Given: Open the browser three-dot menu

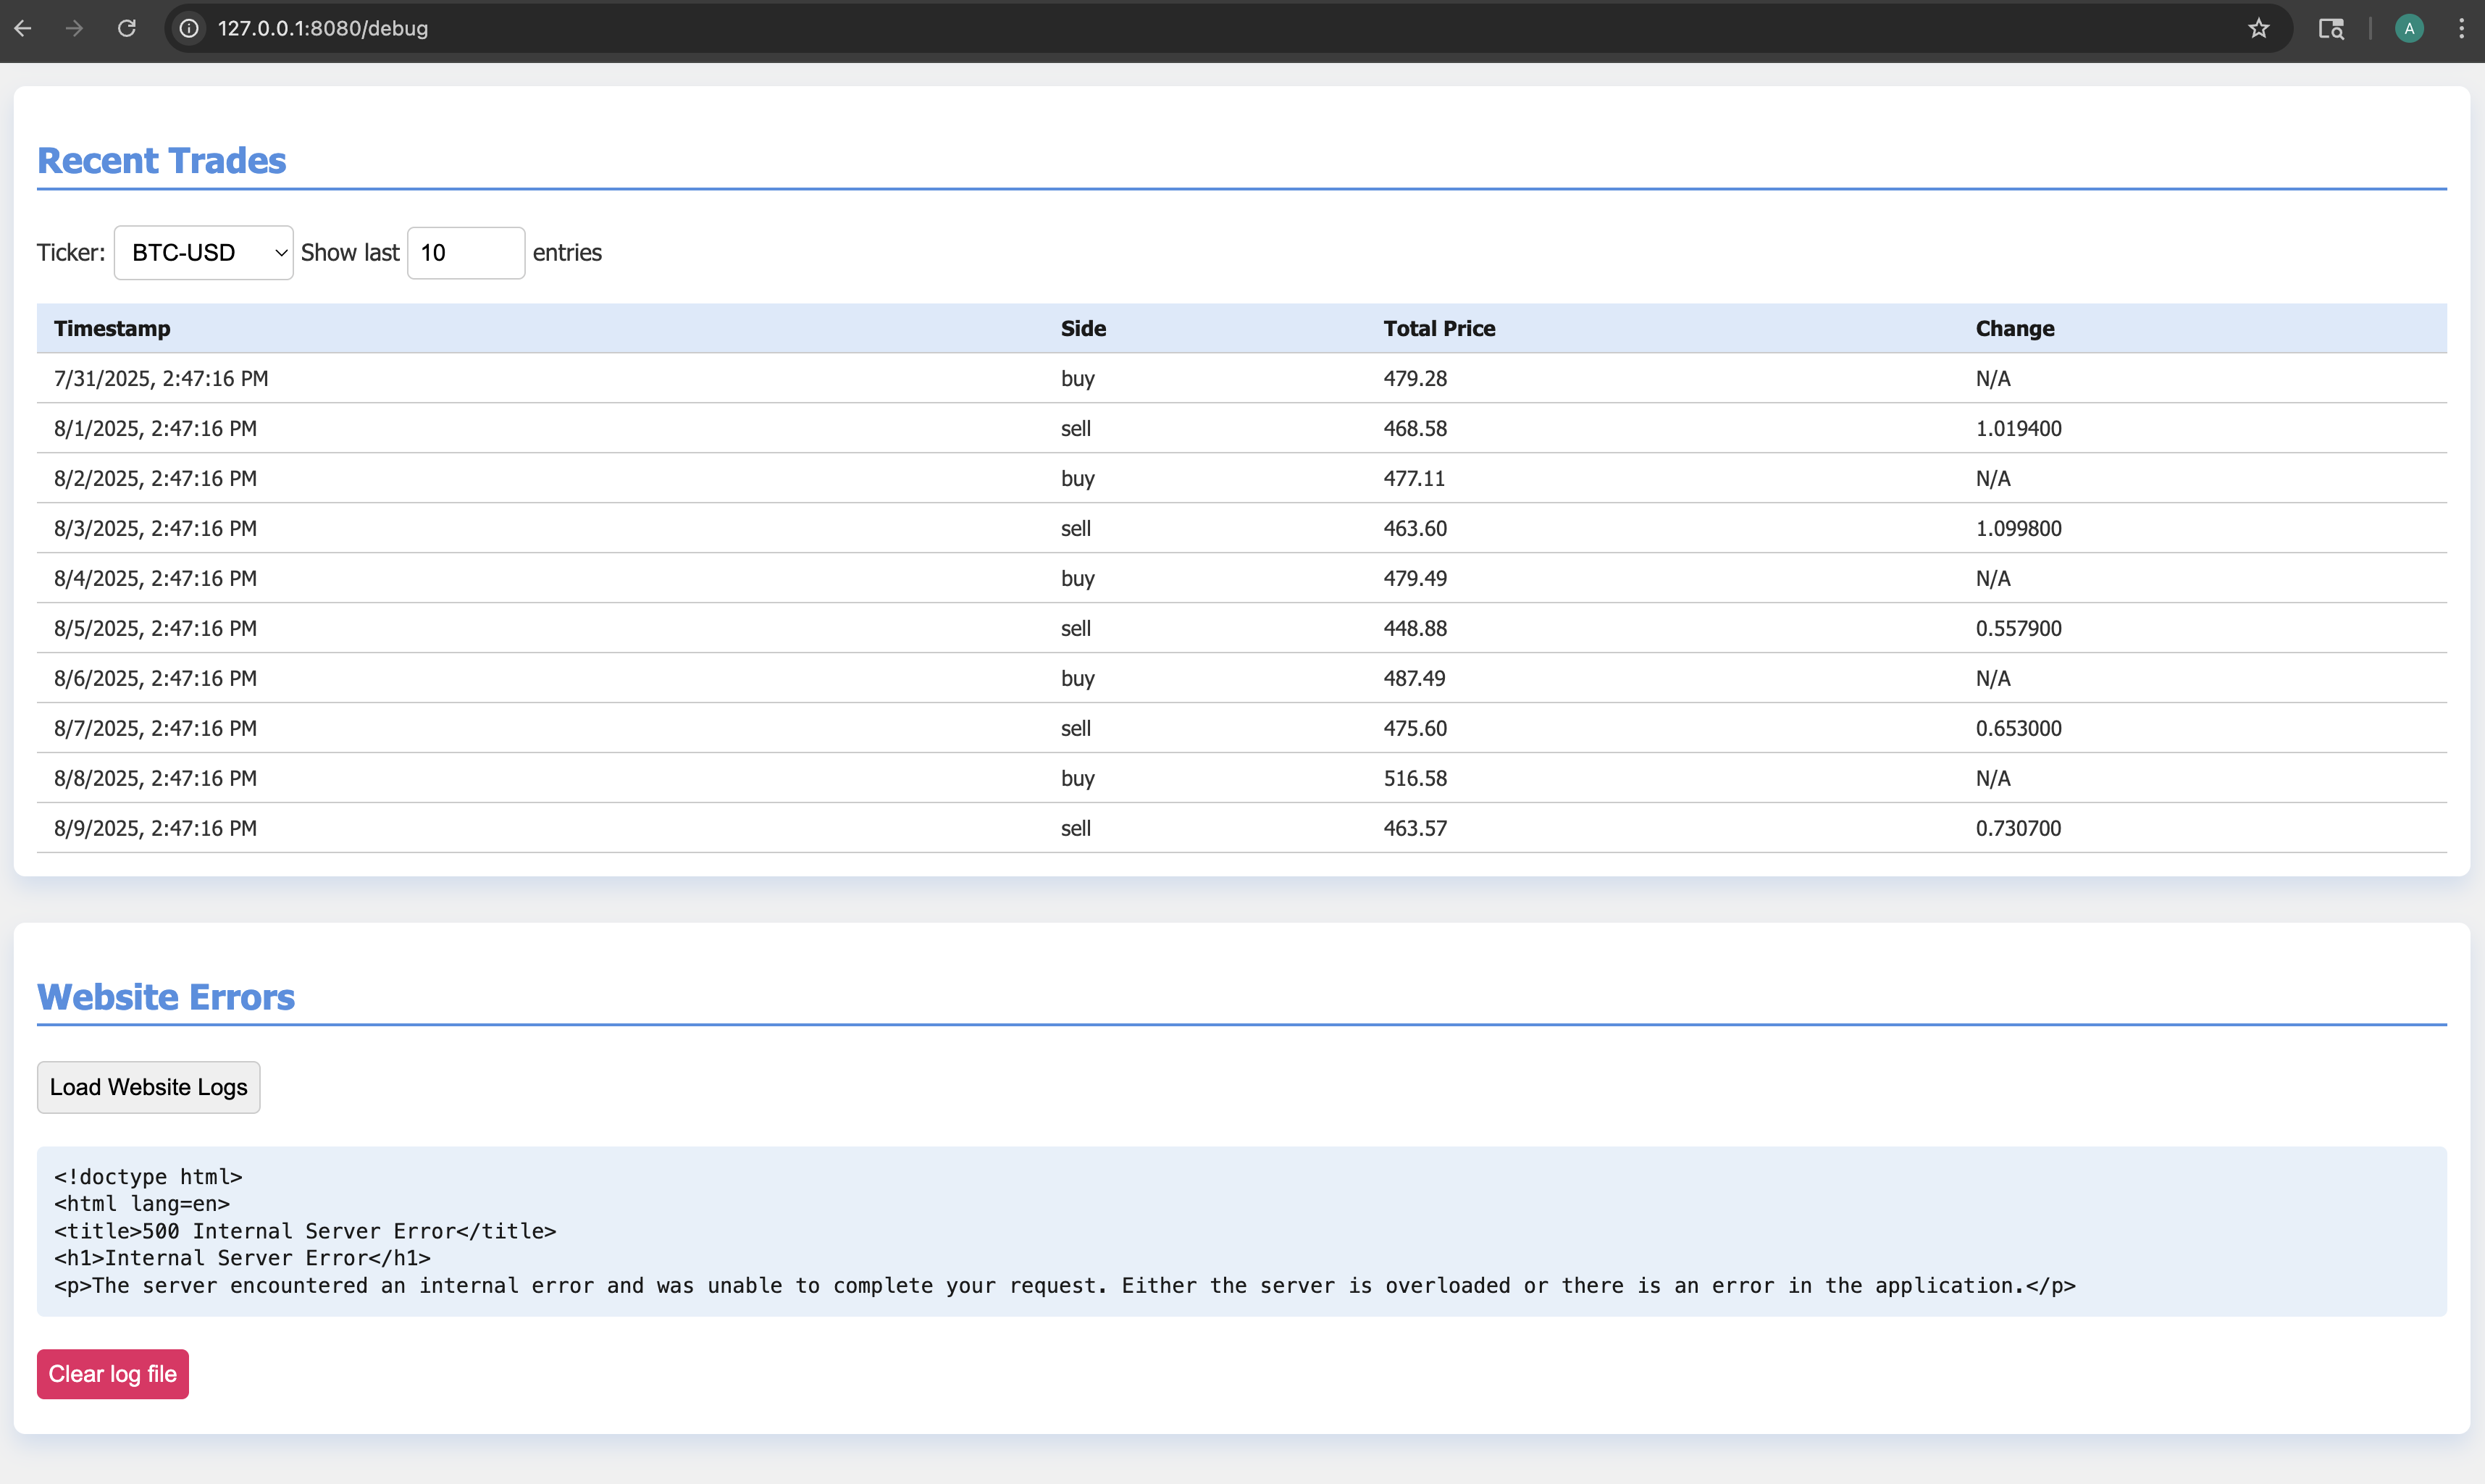Looking at the screenshot, I should 2461,28.
